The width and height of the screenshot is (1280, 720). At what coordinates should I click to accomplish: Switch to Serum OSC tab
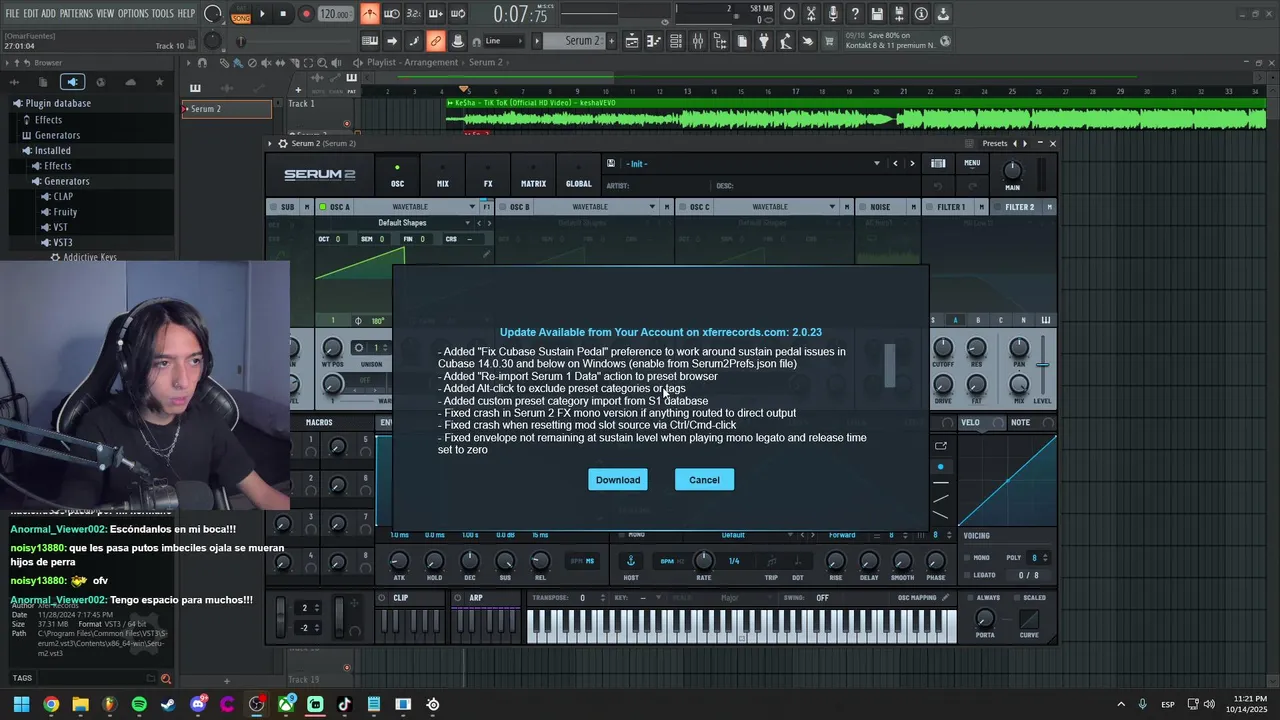click(397, 177)
